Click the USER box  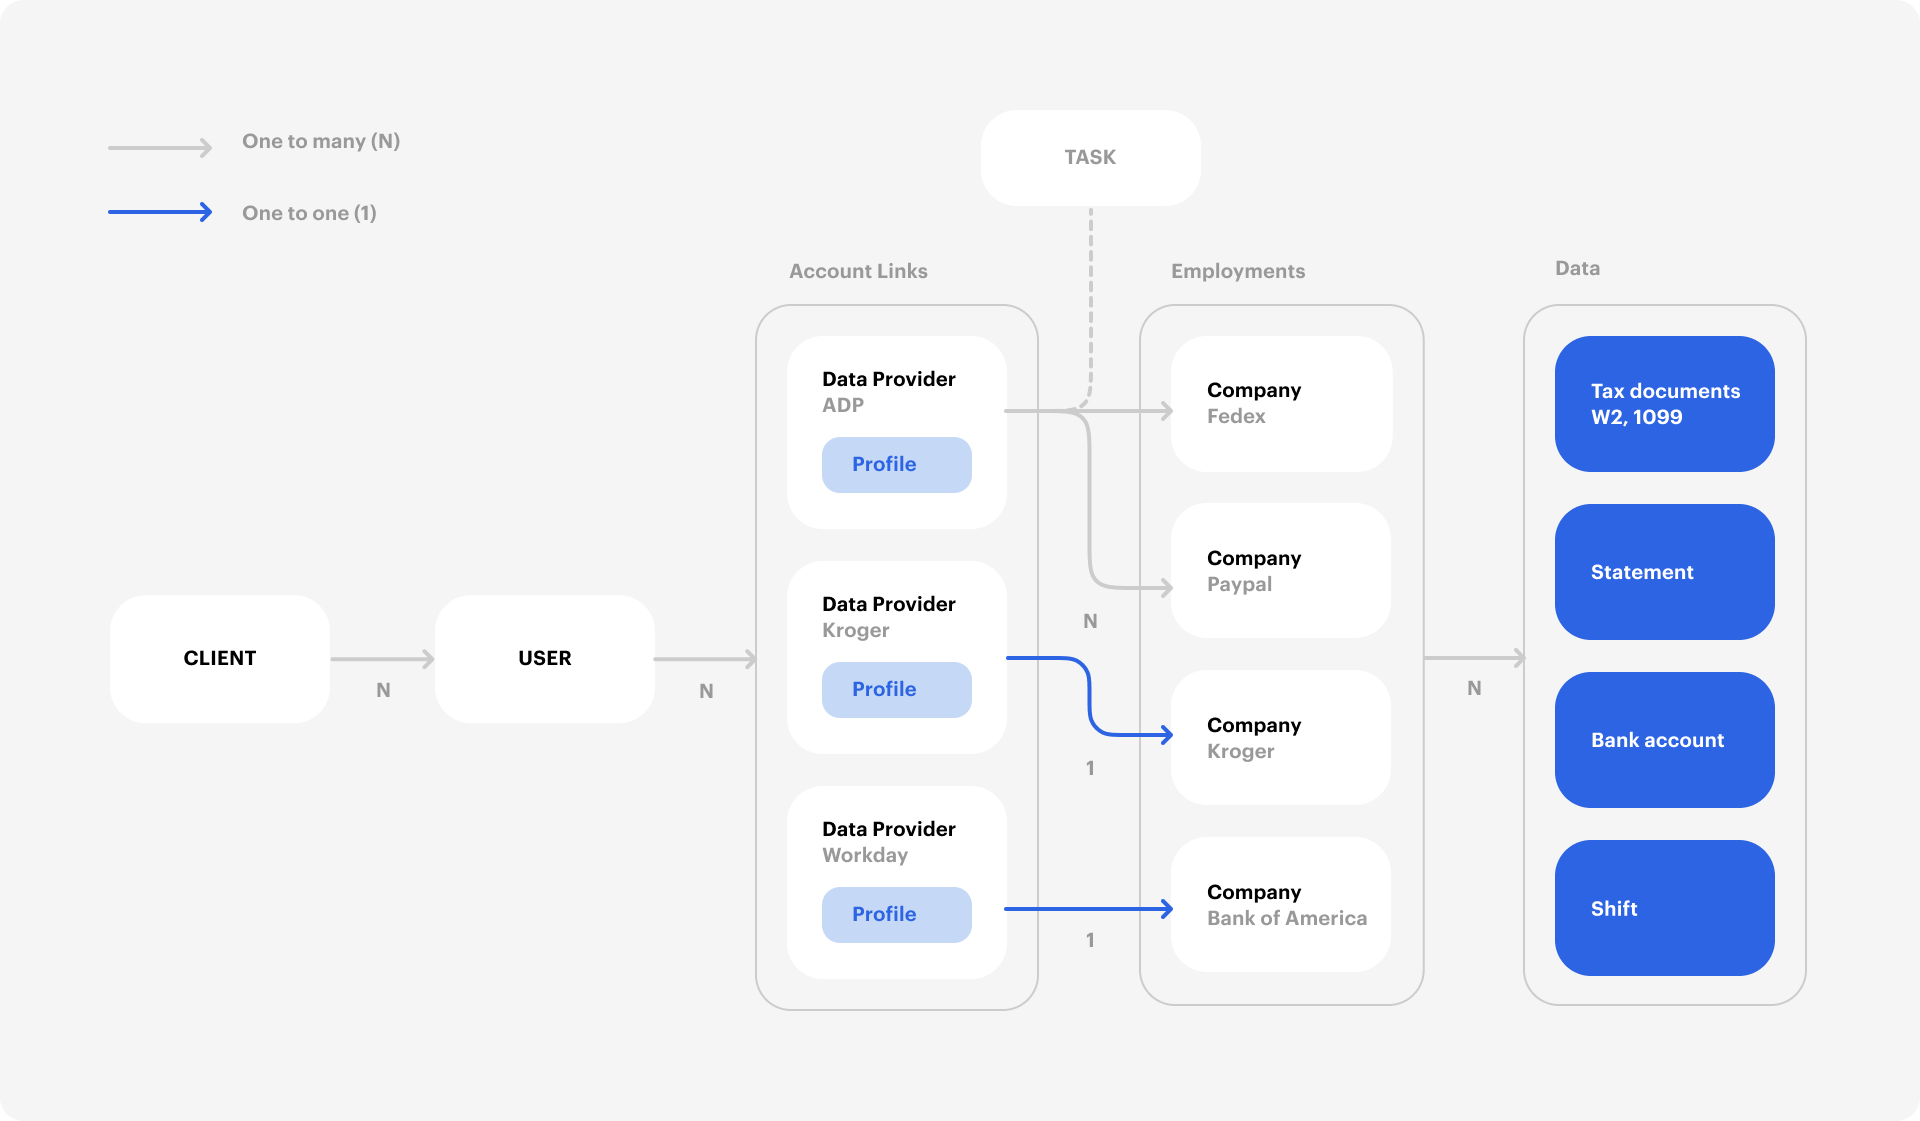click(545, 658)
